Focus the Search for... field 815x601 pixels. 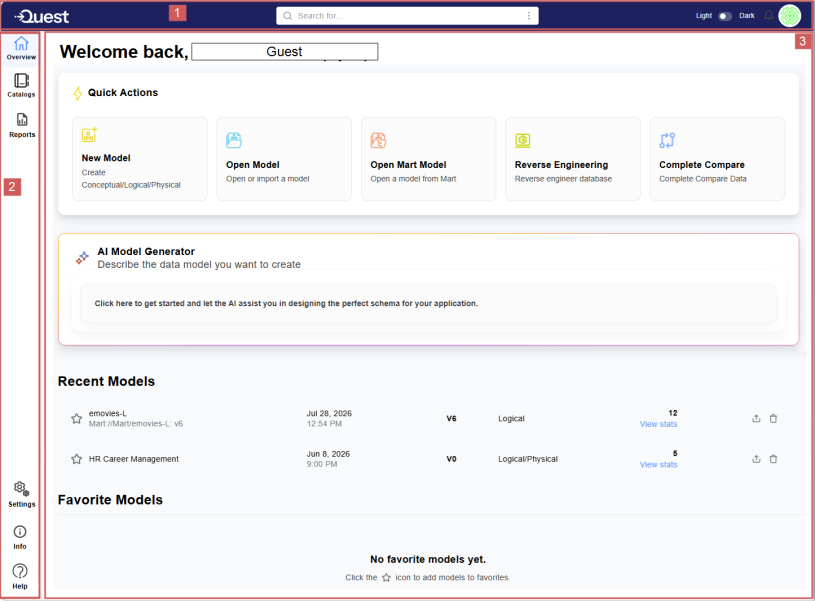[x=407, y=16]
